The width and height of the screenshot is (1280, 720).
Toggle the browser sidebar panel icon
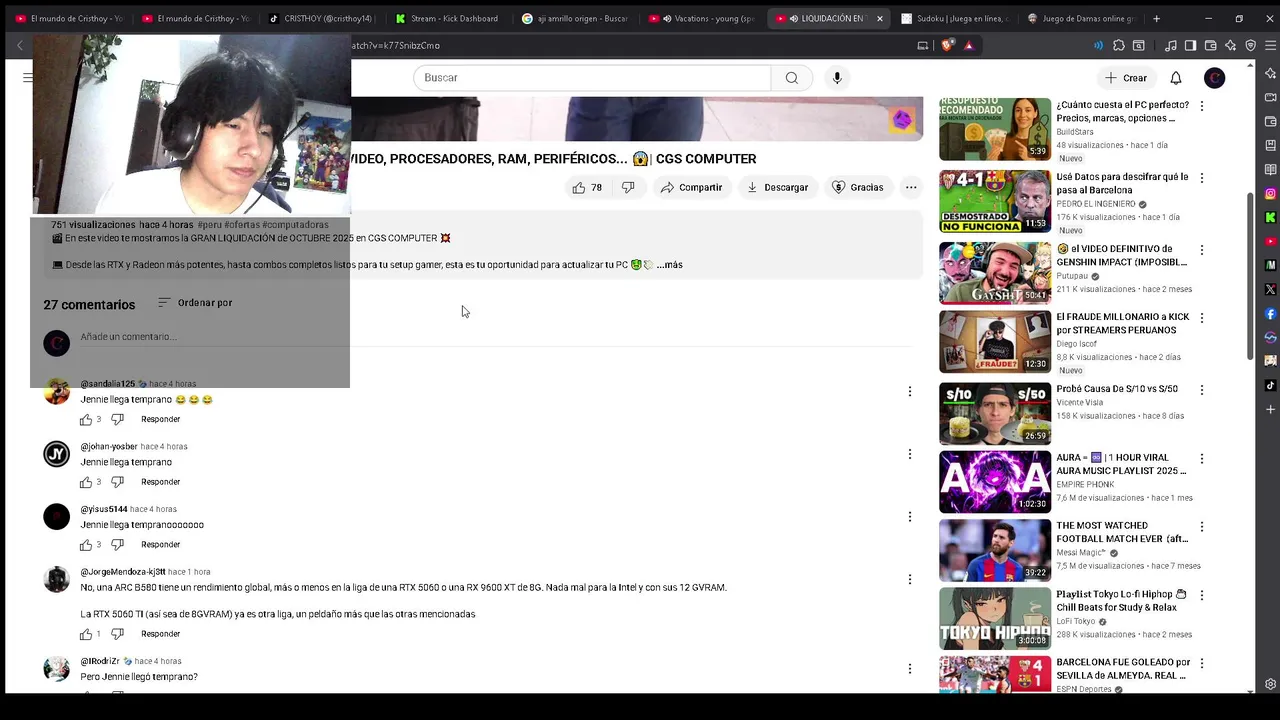click(1190, 45)
